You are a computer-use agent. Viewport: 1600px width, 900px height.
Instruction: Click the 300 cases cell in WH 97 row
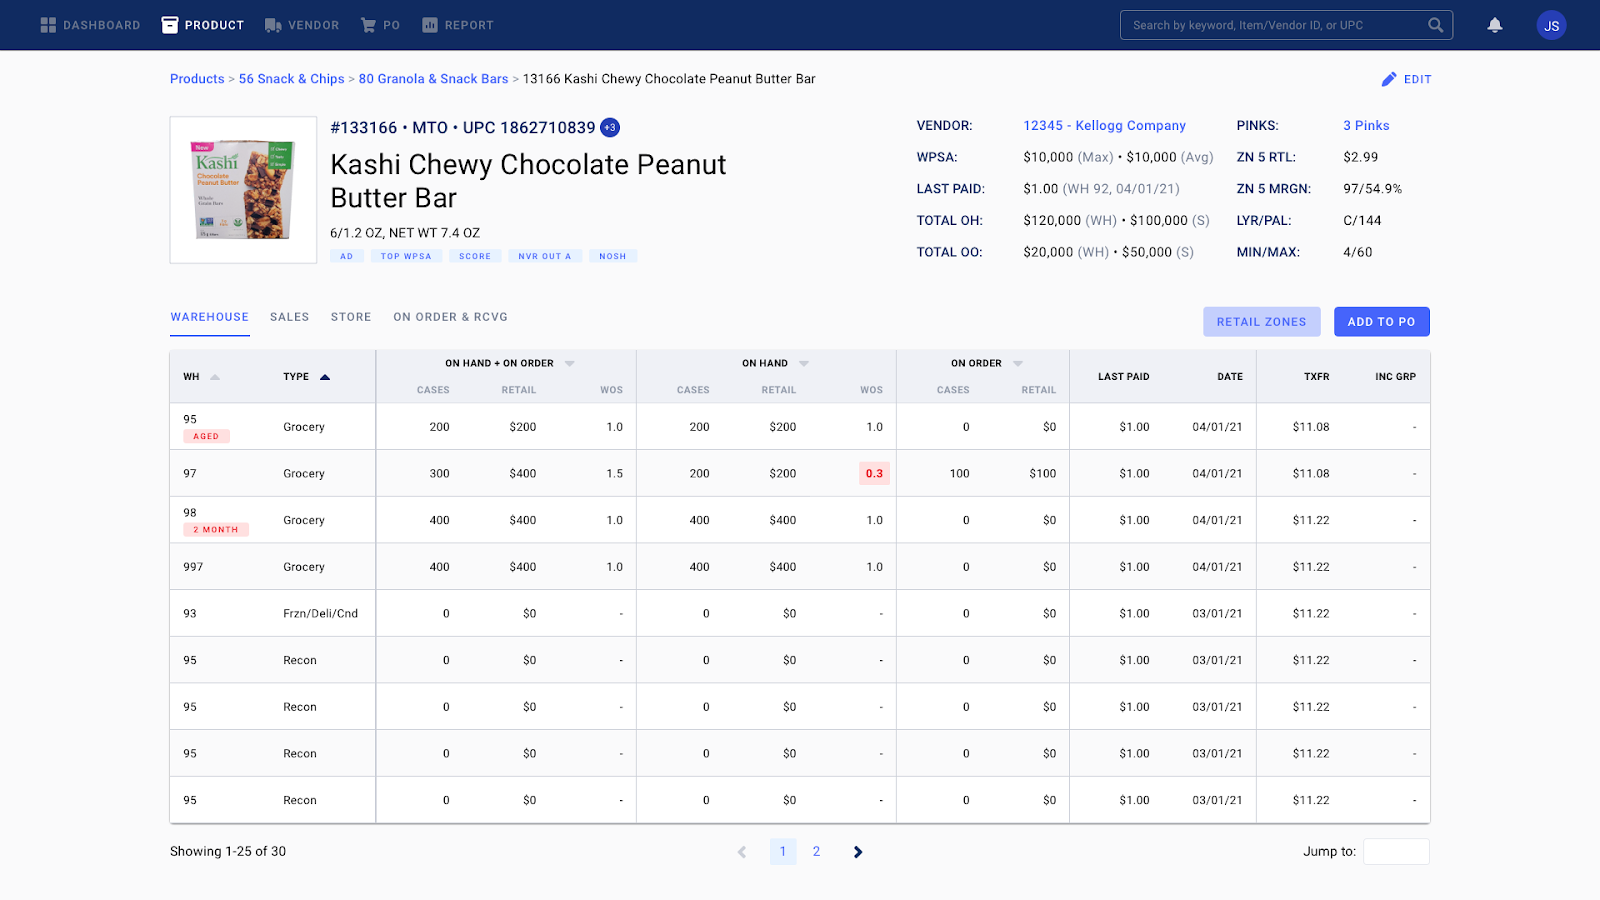pos(440,474)
